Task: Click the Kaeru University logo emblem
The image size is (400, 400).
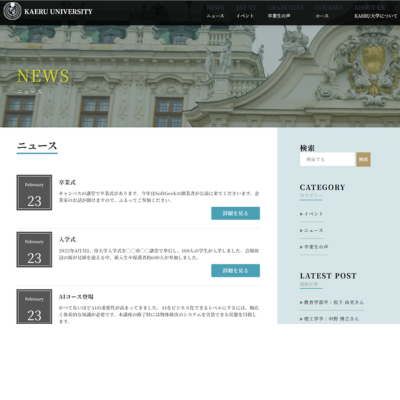Action: [x=12, y=11]
